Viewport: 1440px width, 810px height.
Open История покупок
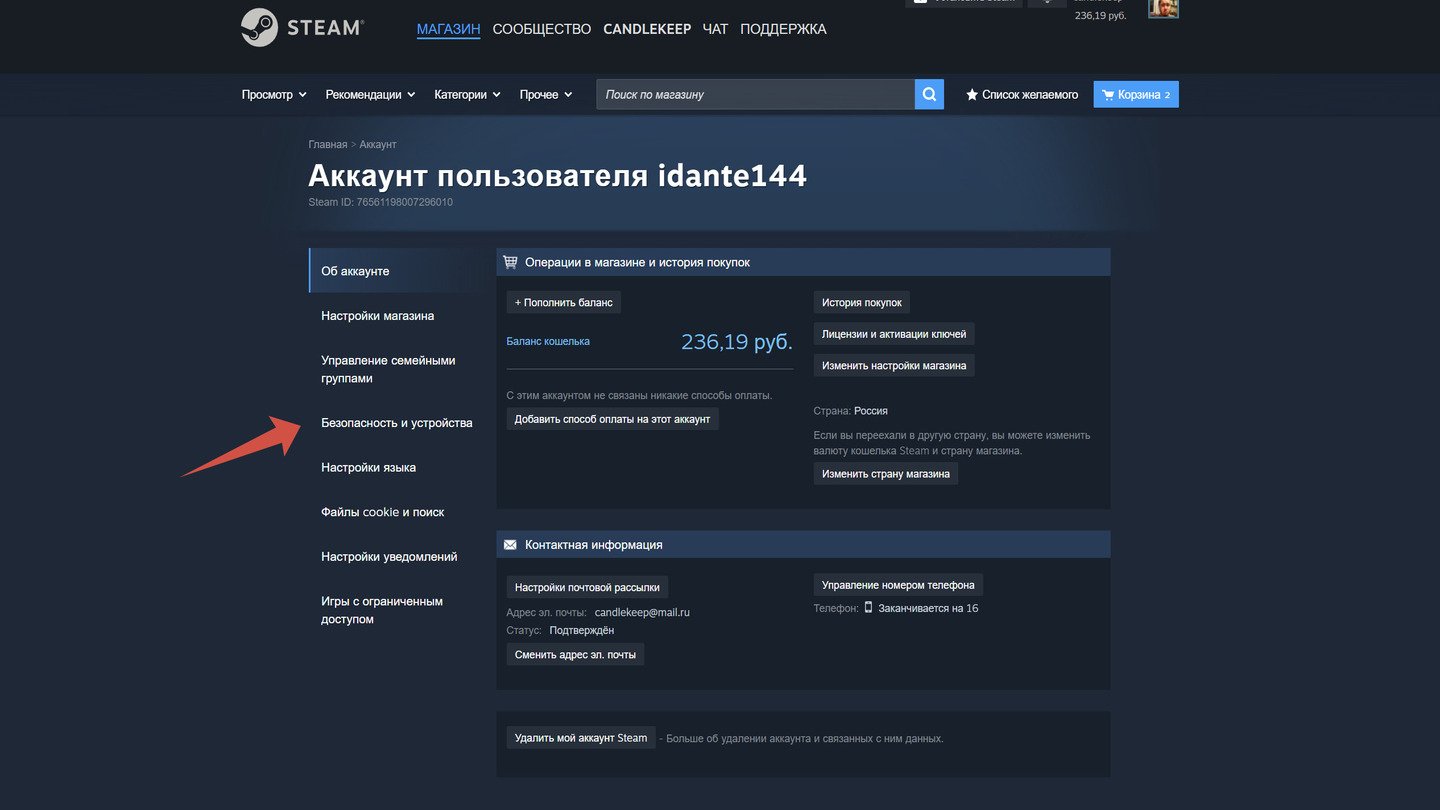(x=861, y=302)
